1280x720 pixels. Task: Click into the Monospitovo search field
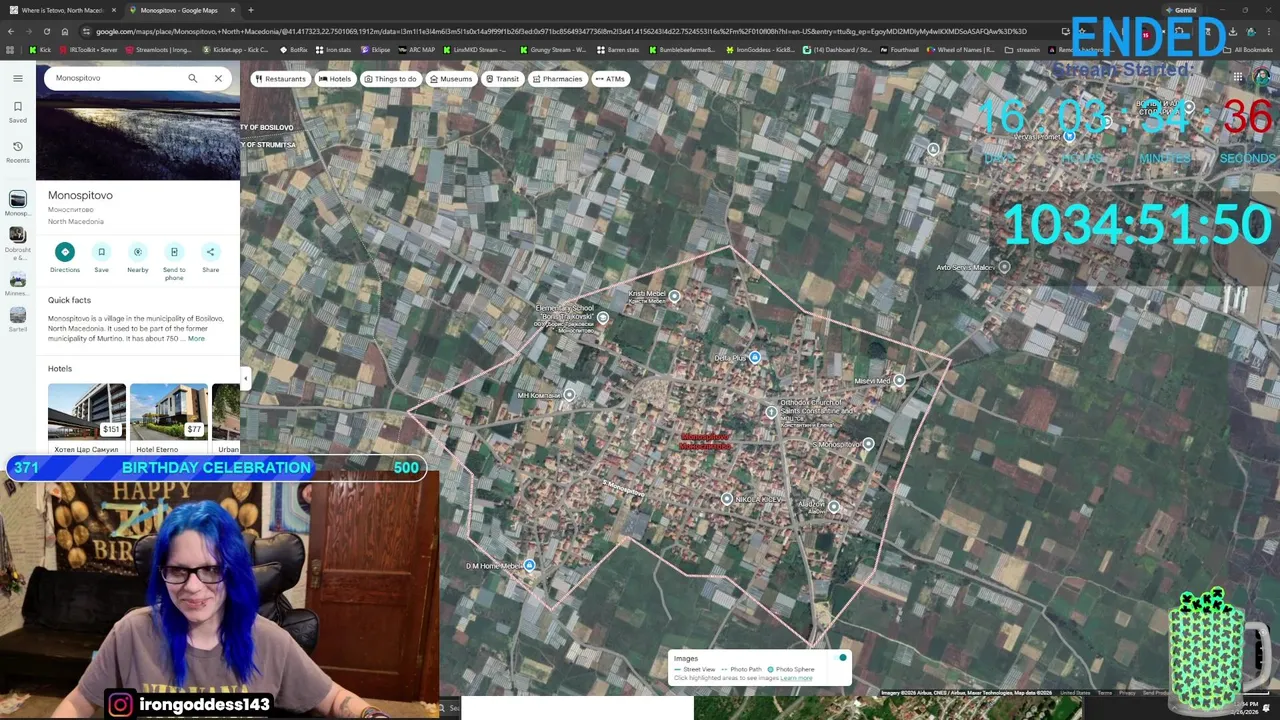coord(115,78)
